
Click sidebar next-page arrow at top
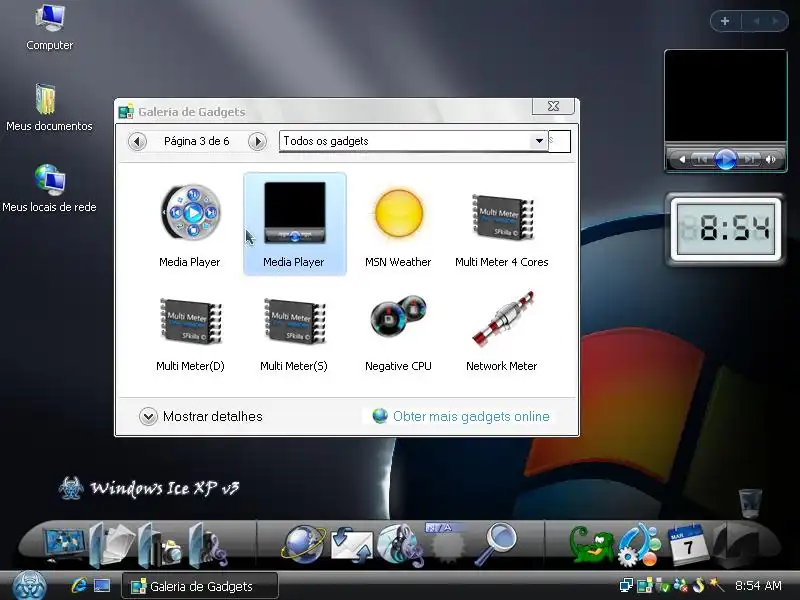776,21
